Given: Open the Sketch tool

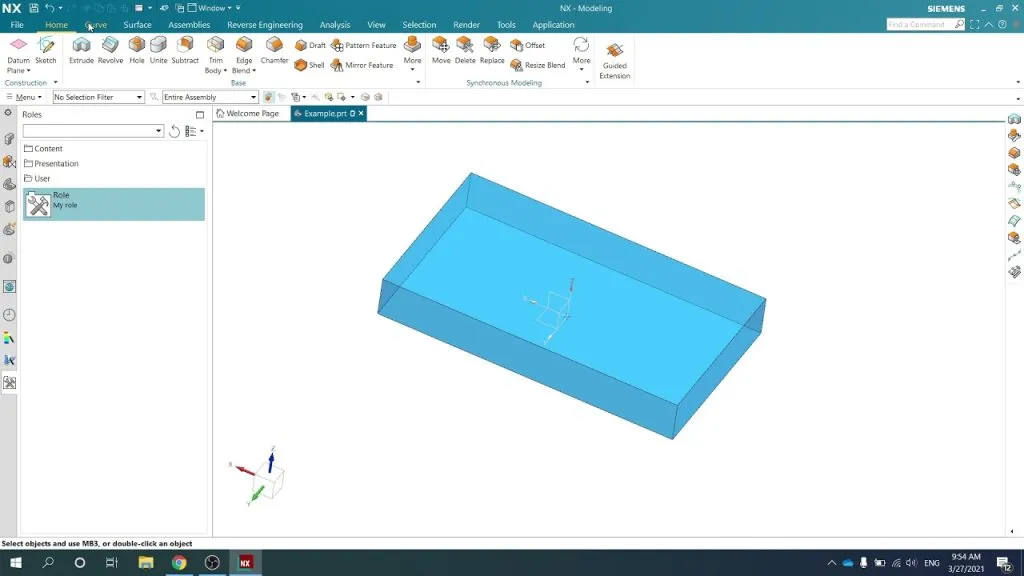Looking at the screenshot, I should [46, 50].
